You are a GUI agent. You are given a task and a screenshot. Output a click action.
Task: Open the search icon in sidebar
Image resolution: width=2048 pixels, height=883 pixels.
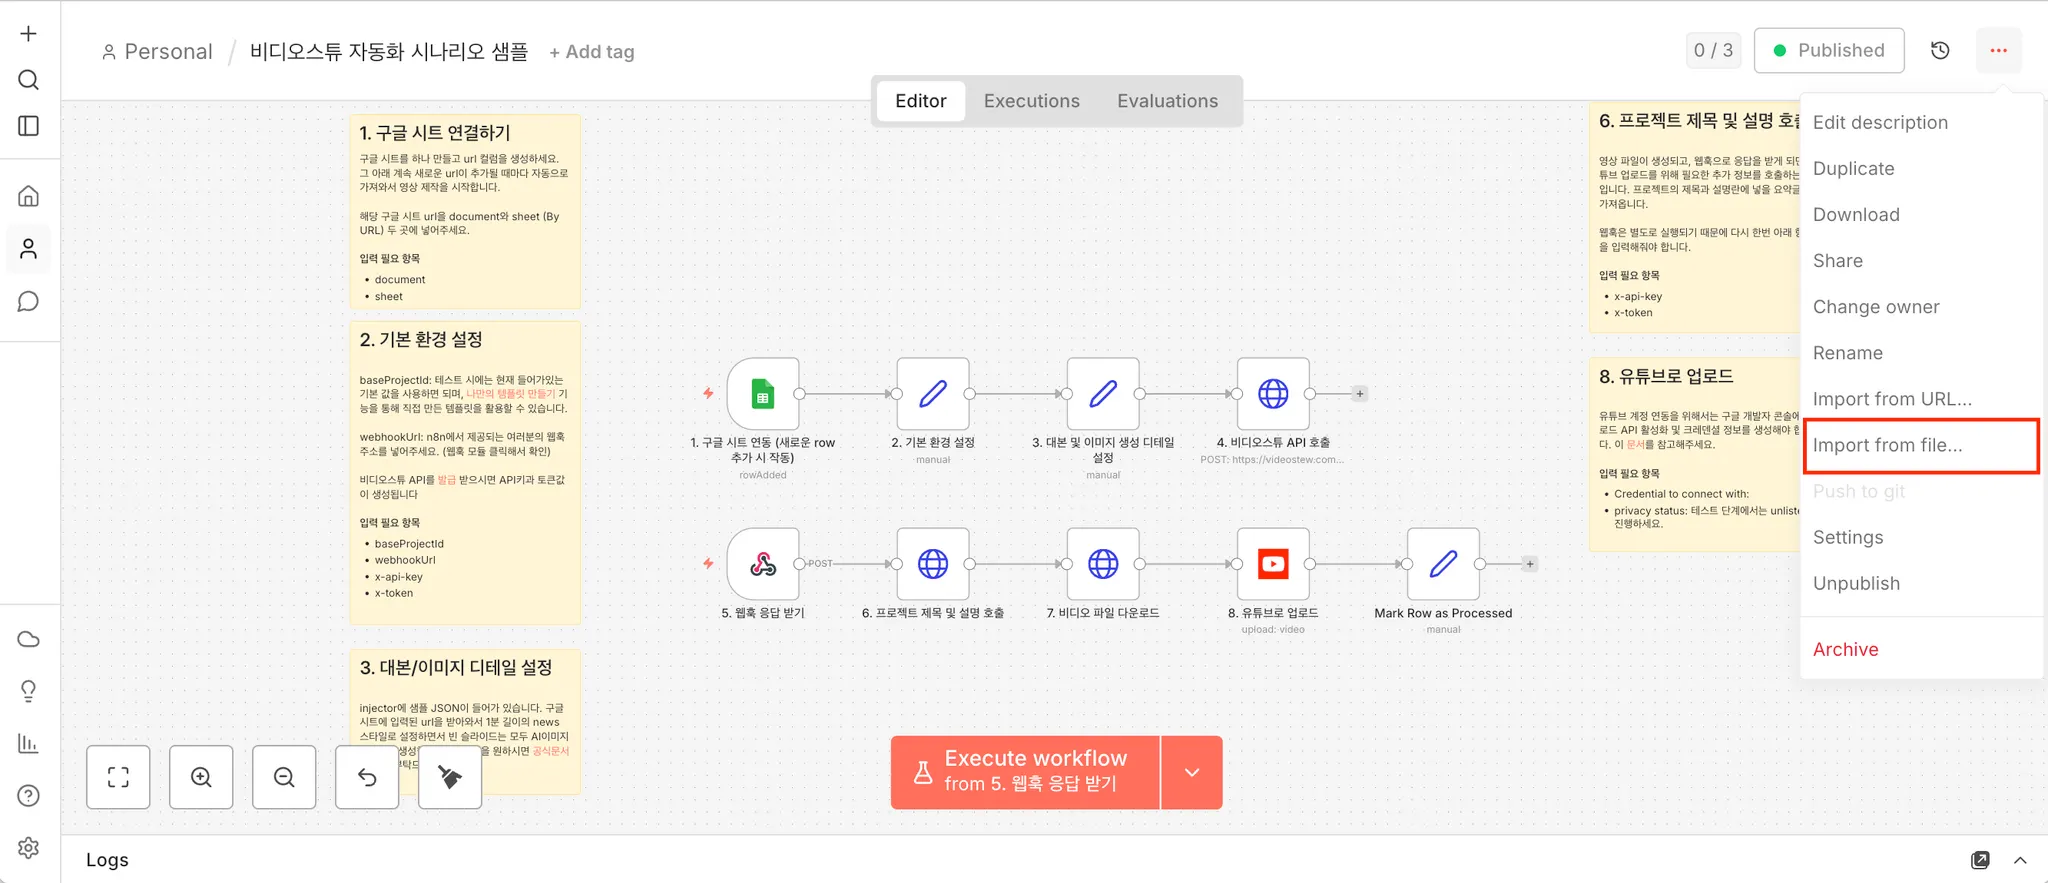29,80
